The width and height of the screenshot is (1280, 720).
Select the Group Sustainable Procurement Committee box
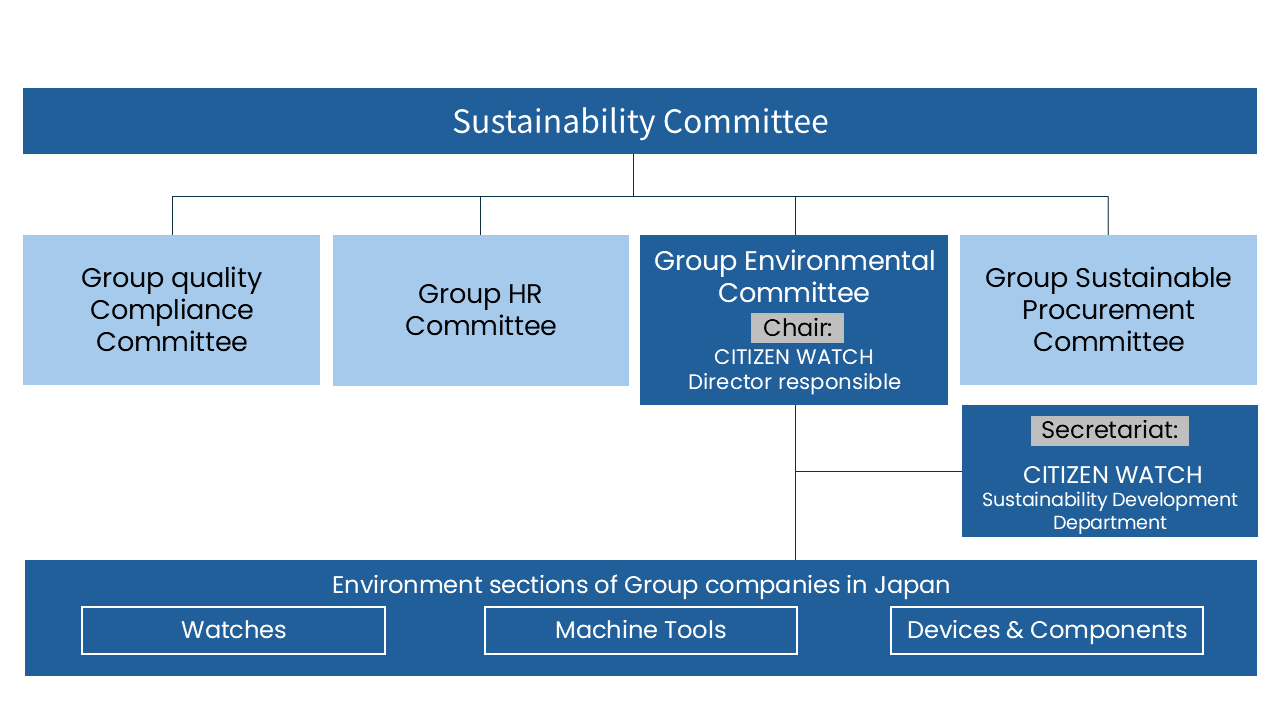pyautogui.click(x=1108, y=310)
